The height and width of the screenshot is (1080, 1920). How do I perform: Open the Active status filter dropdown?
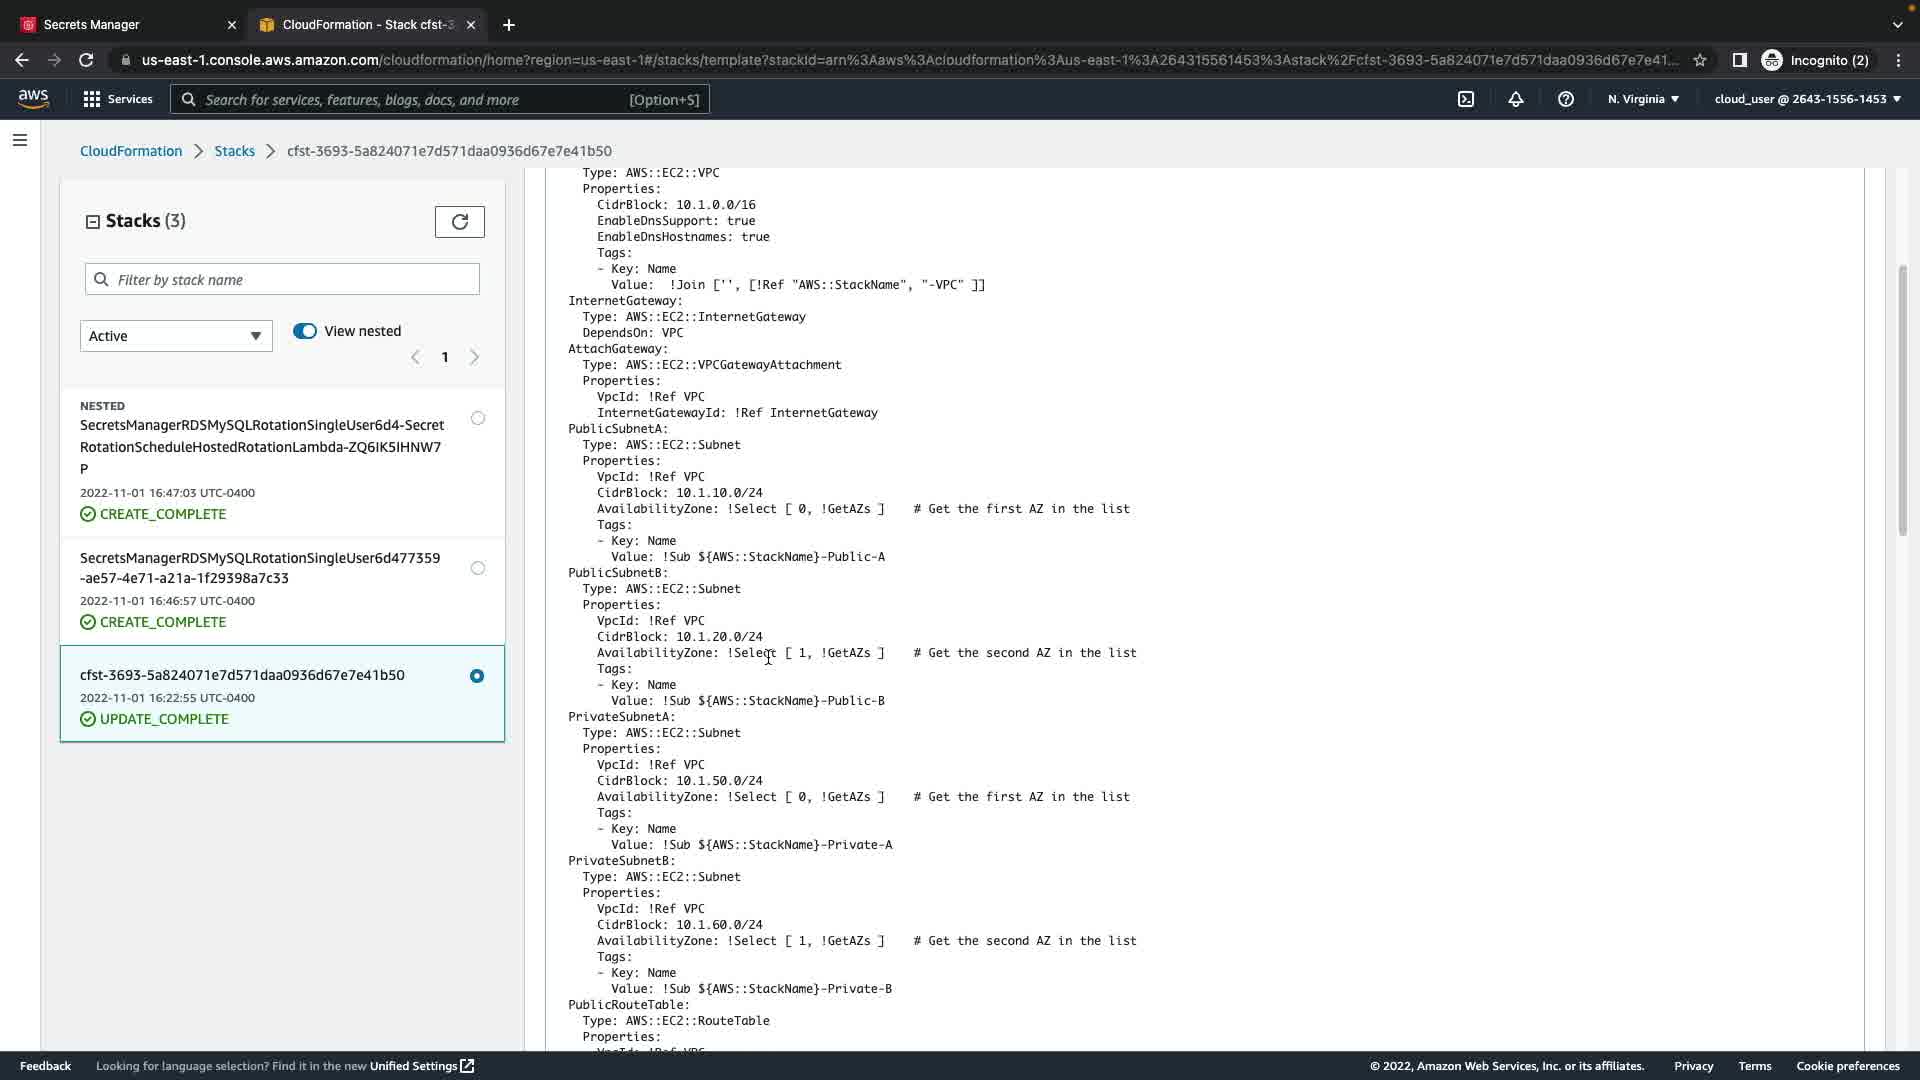(x=176, y=336)
